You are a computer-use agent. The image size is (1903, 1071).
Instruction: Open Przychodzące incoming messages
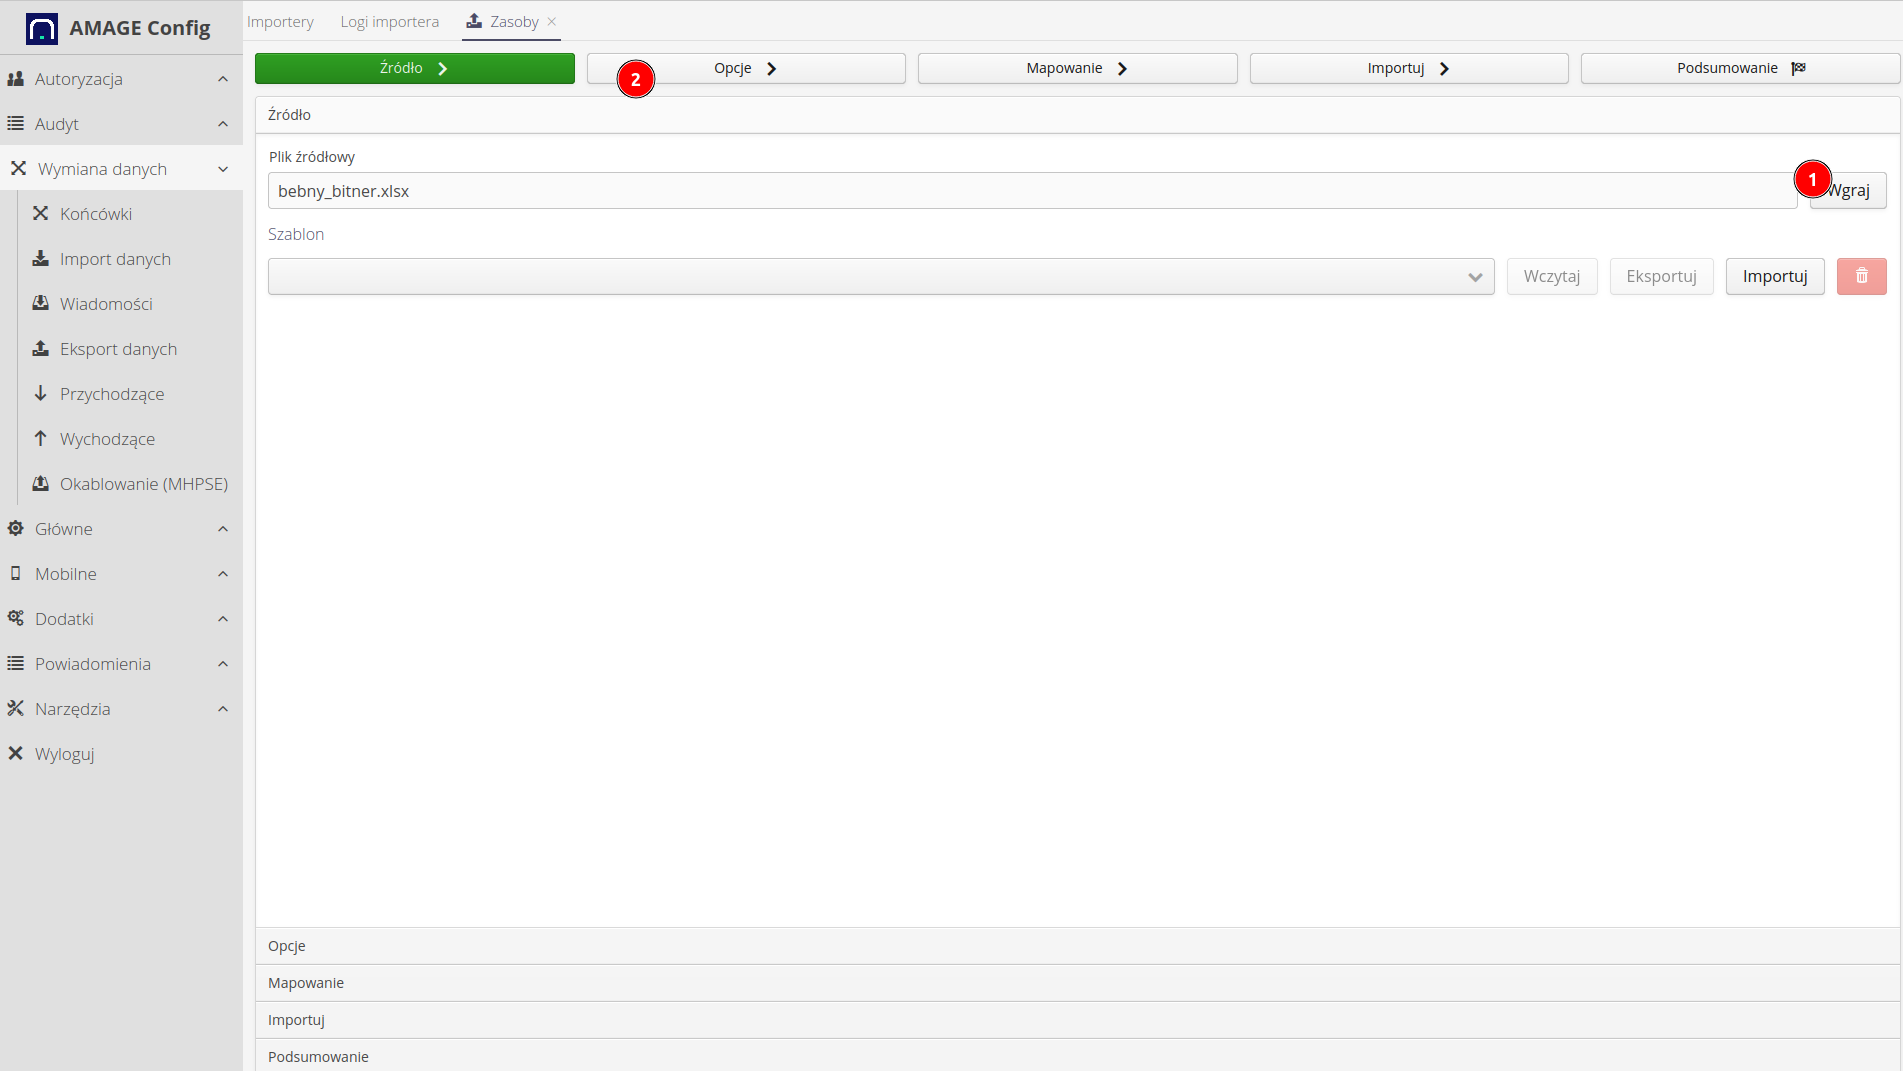coord(112,394)
